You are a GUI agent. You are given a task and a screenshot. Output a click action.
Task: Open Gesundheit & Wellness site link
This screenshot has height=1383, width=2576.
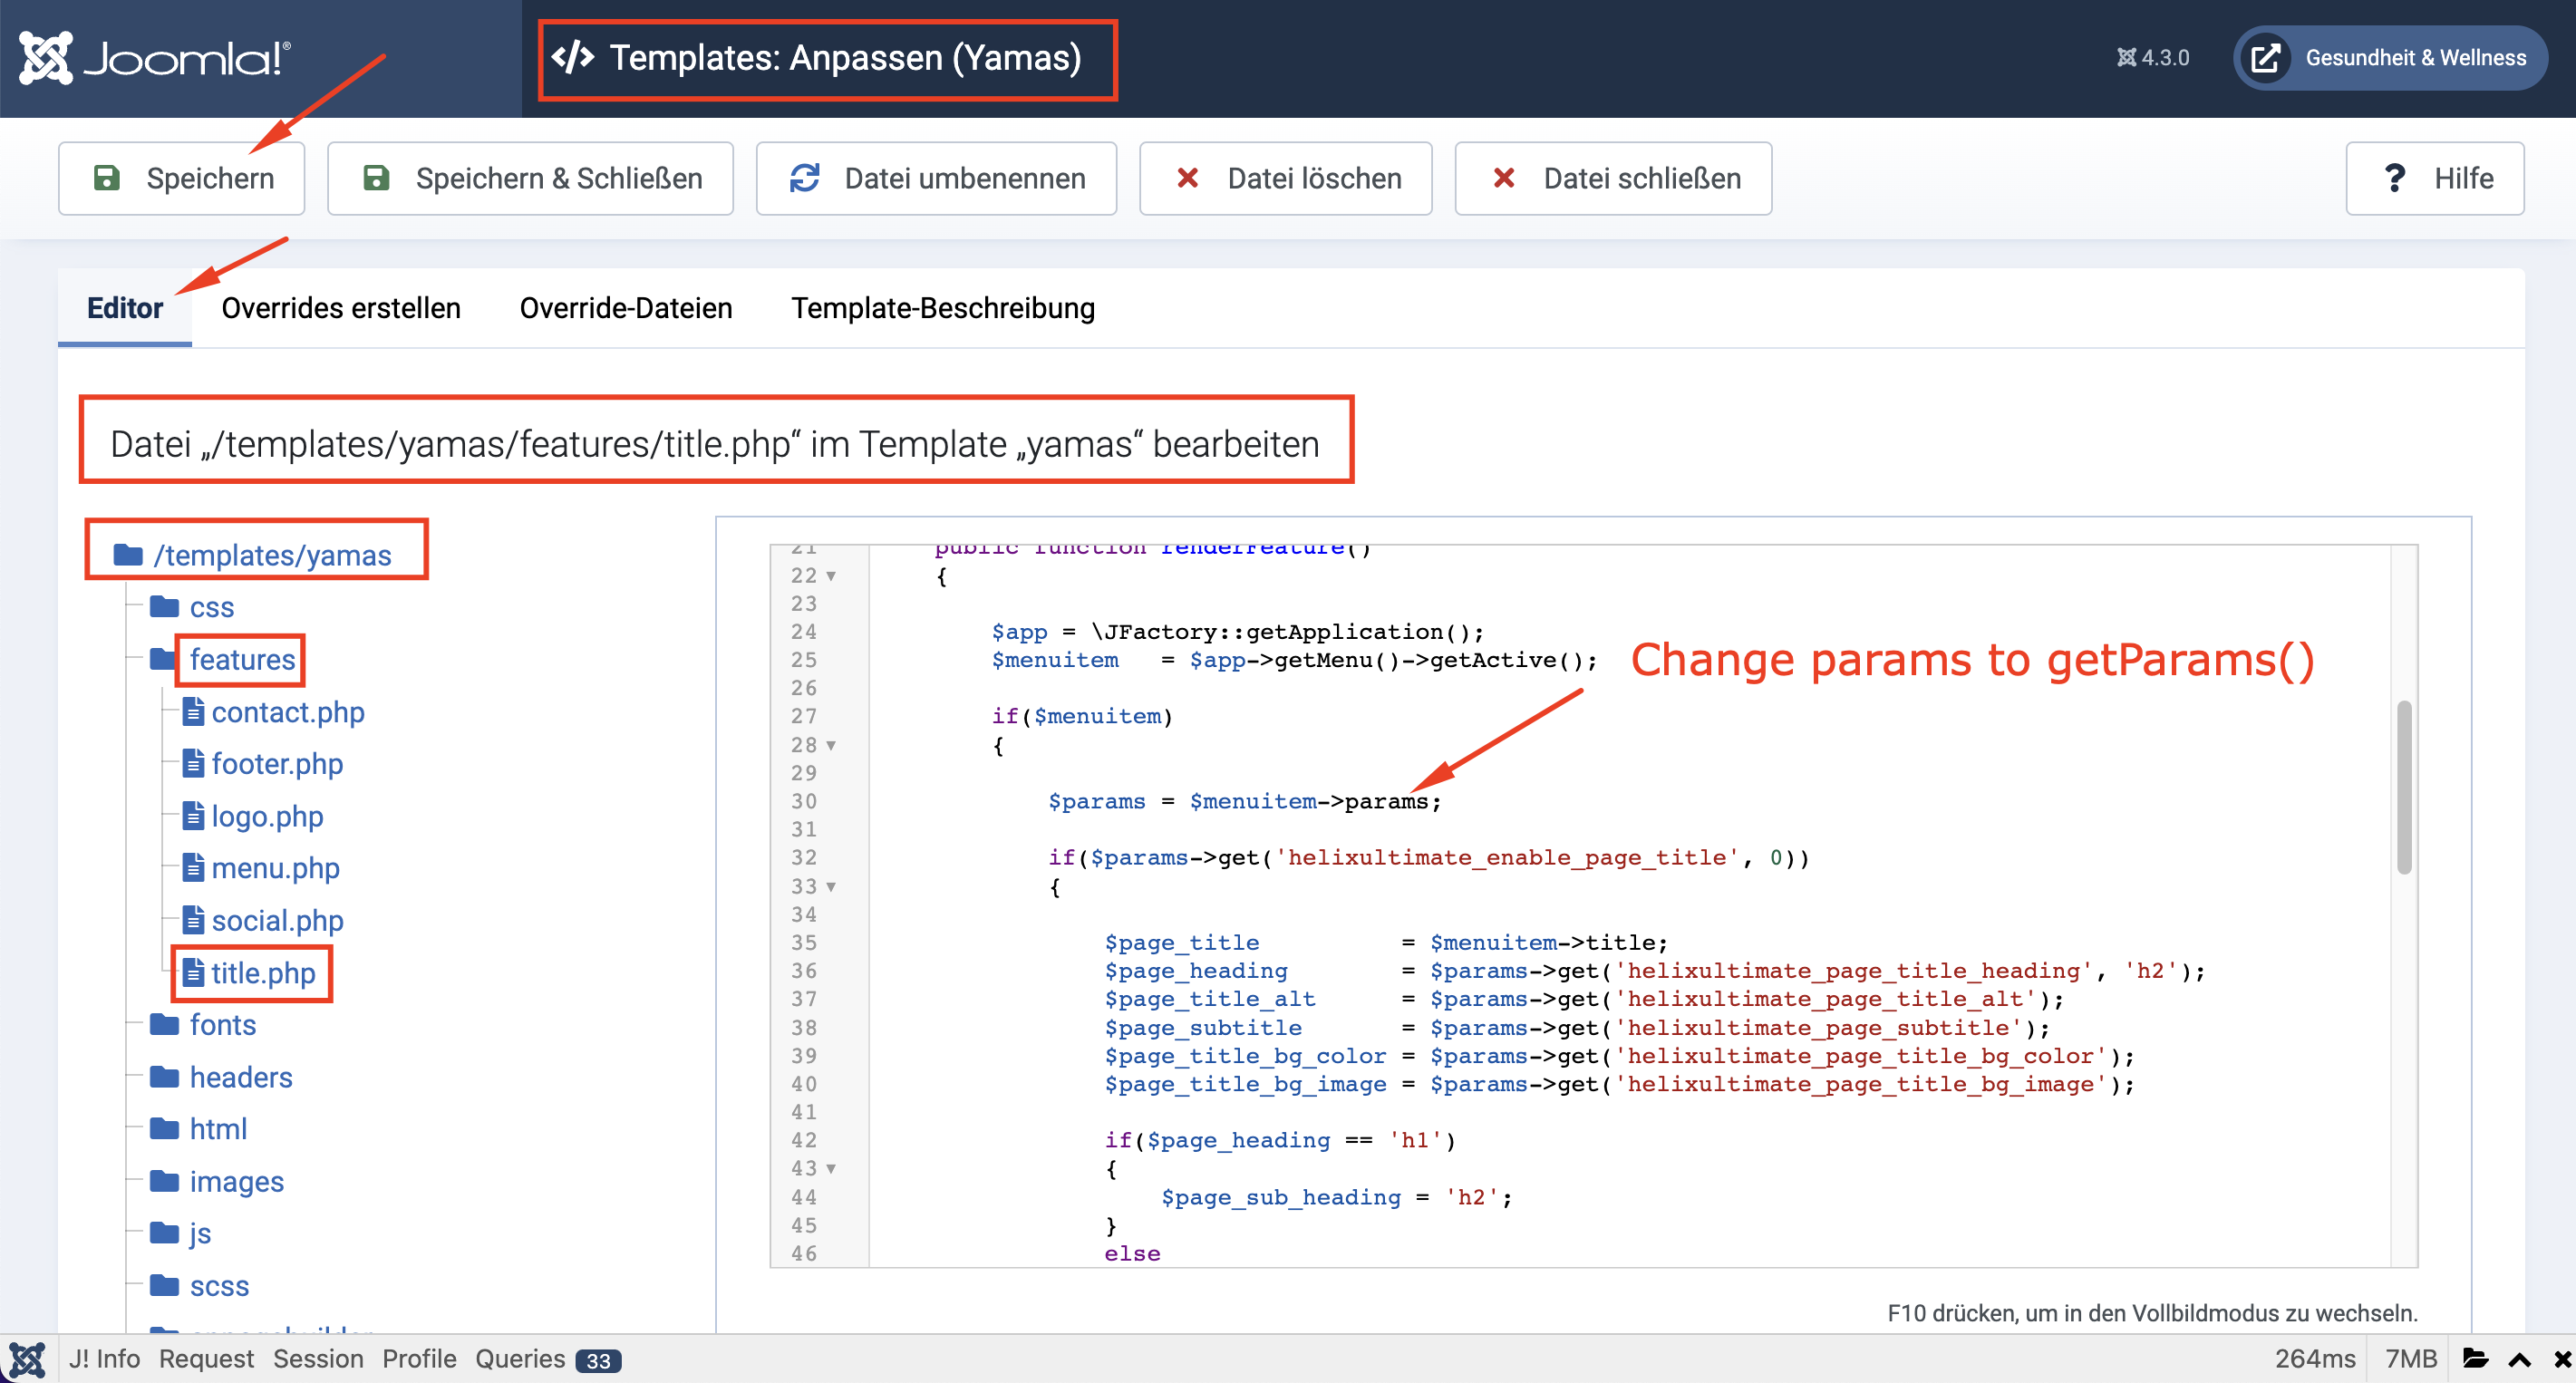[2390, 58]
